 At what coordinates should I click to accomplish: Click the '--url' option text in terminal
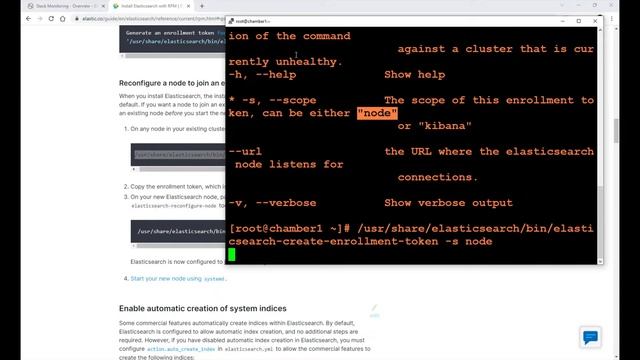tap(245, 151)
